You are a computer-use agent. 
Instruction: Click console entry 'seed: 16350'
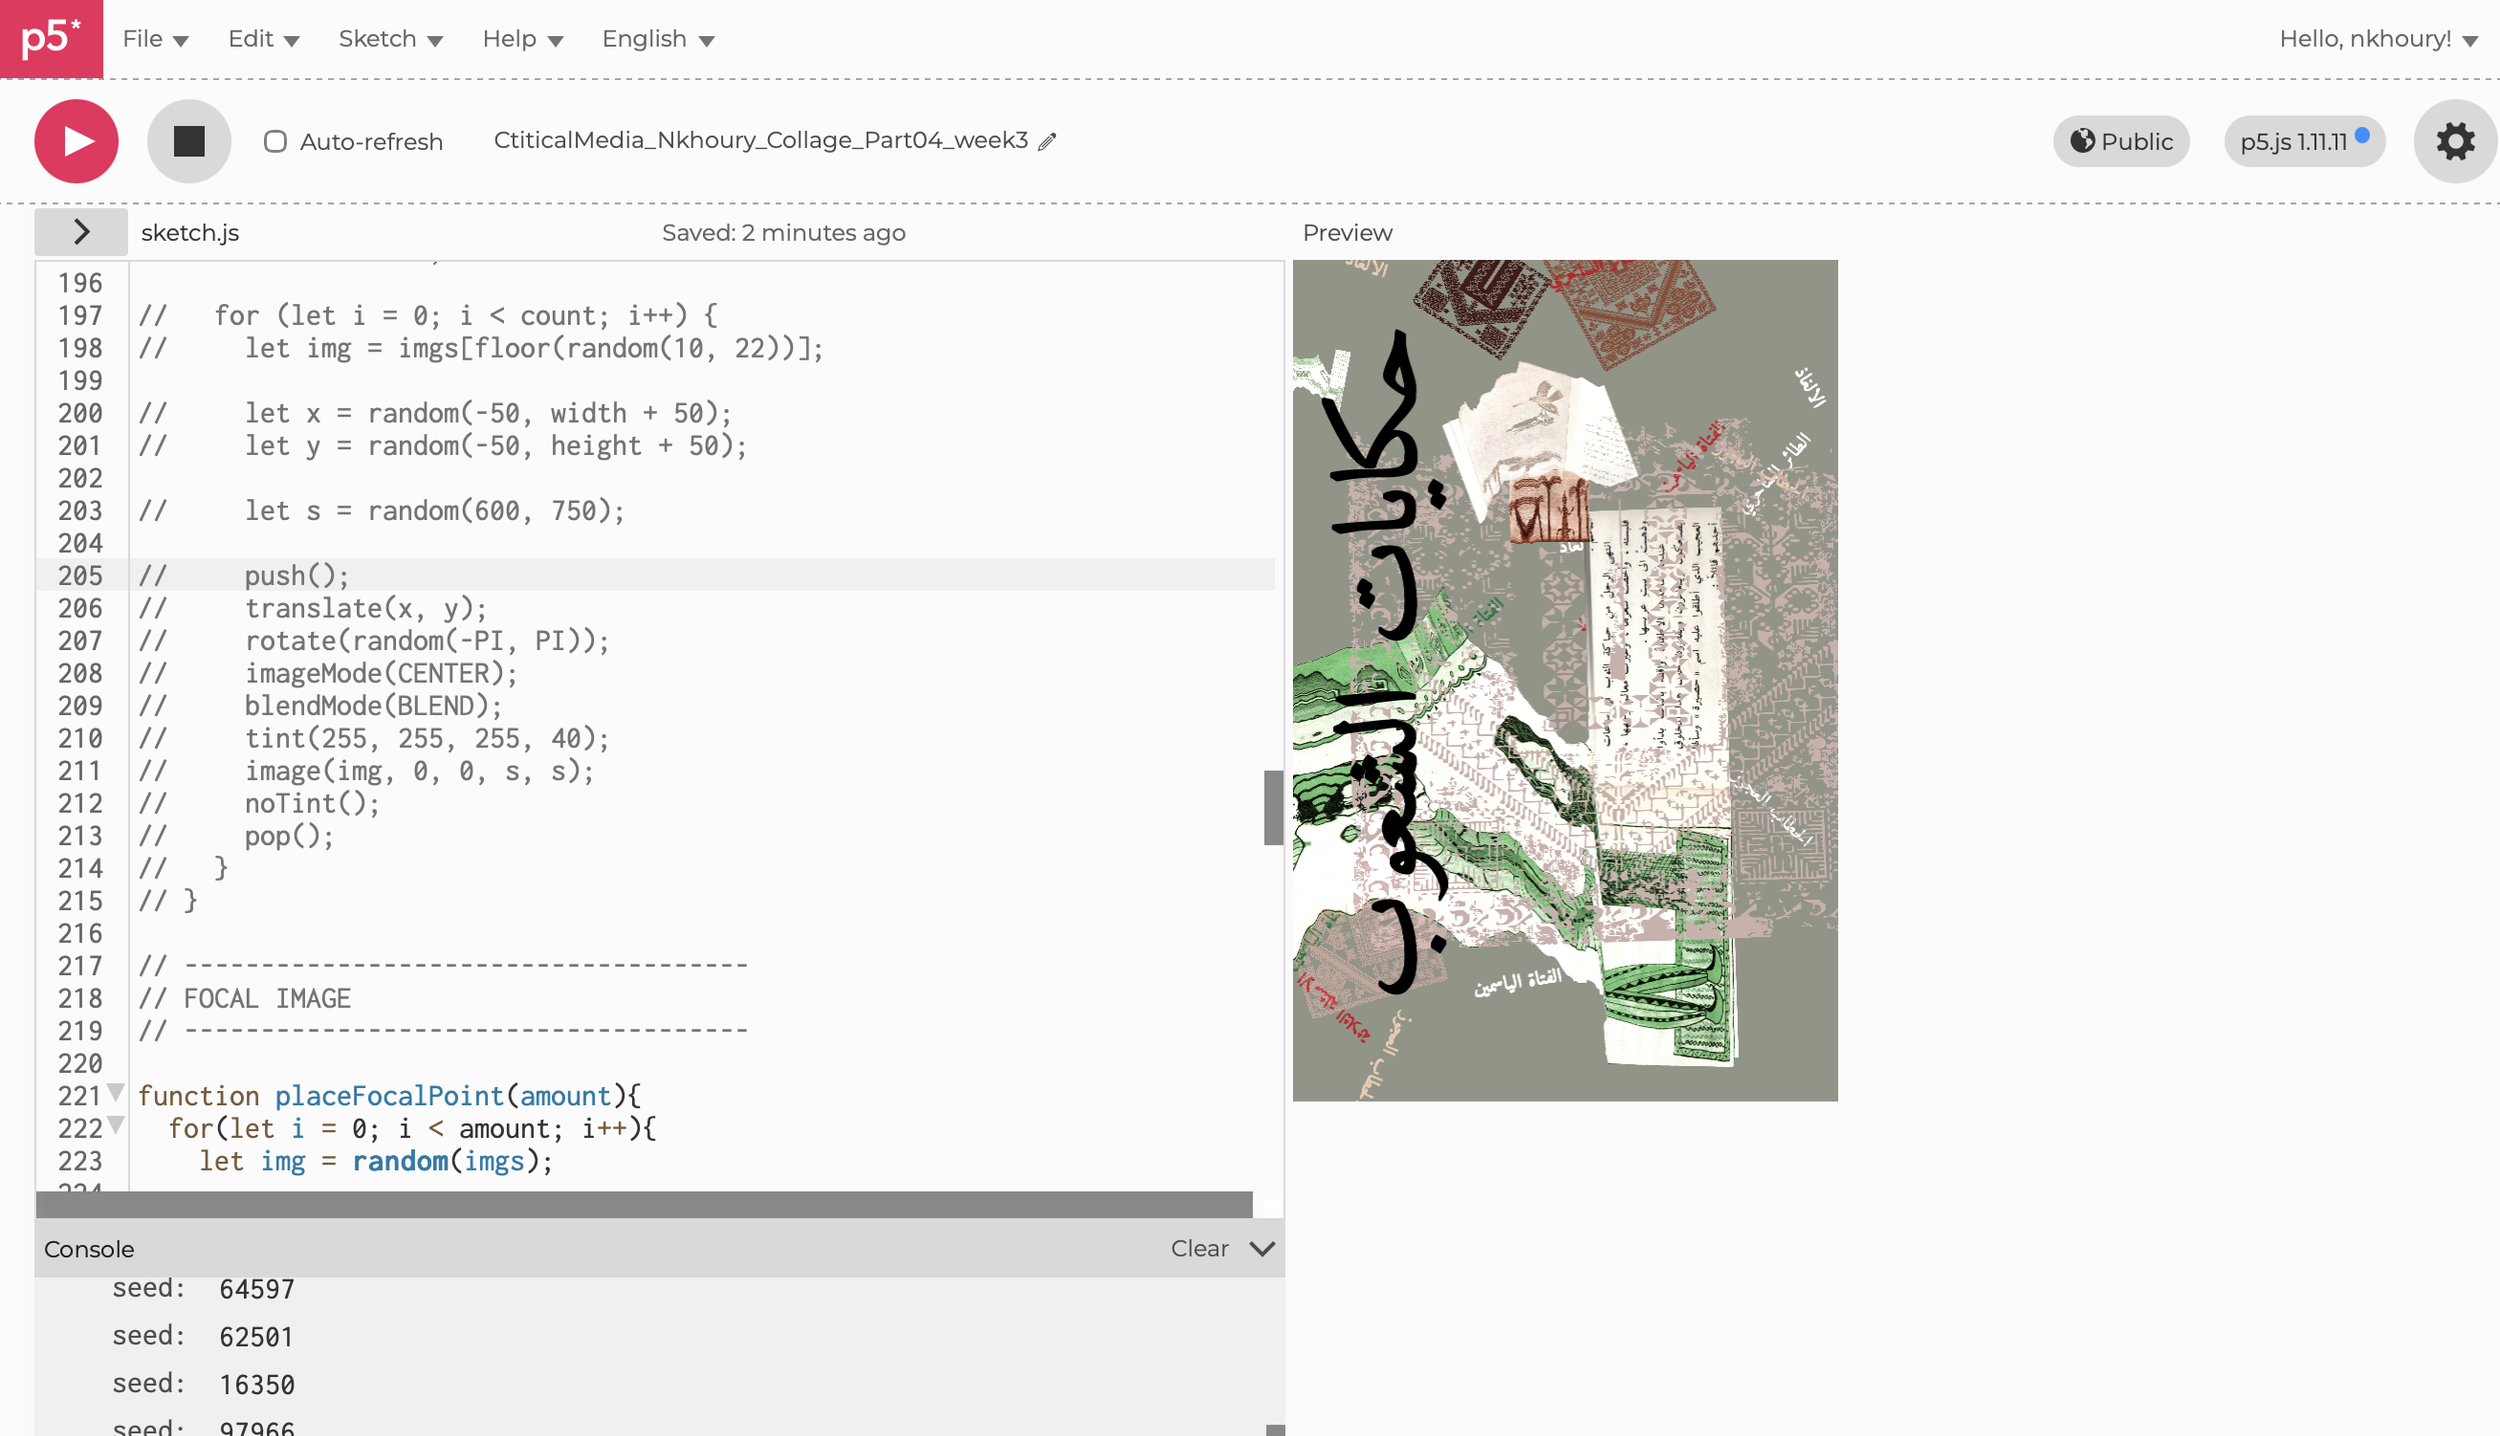click(203, 1384)
